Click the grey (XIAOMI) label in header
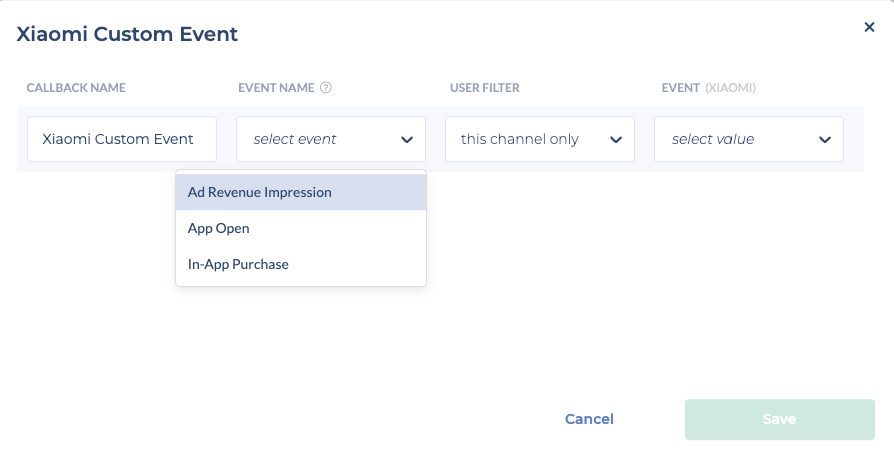 tap(730, 88)
